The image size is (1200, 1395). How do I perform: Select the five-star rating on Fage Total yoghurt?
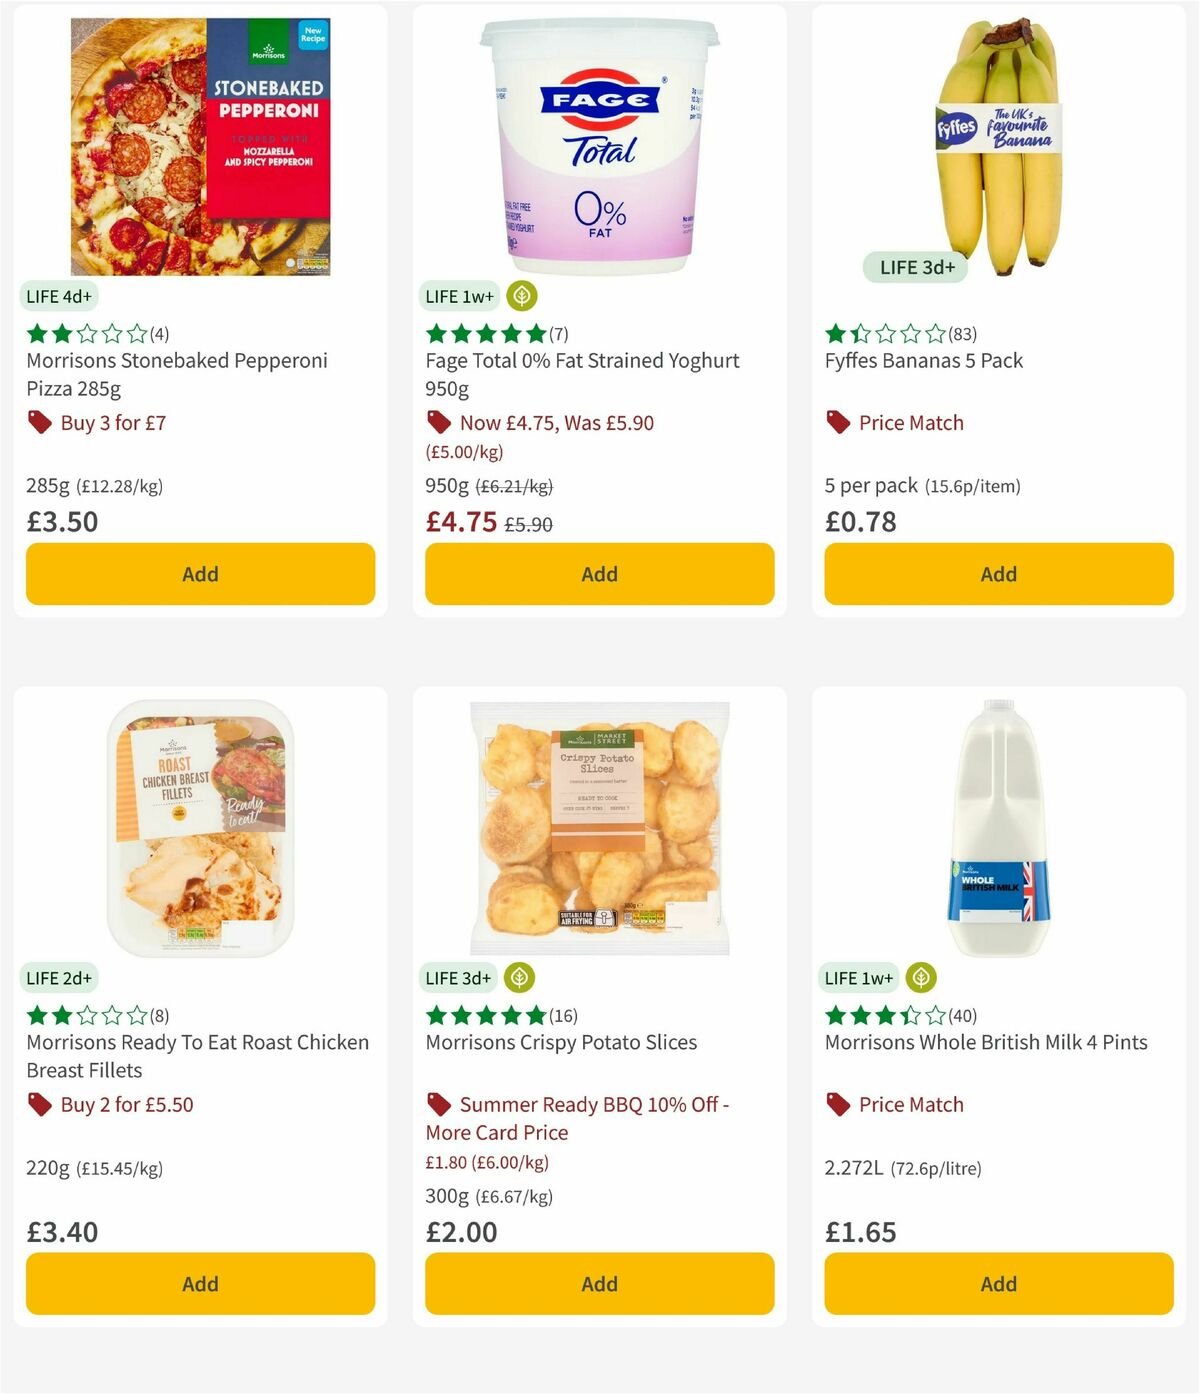[x=481, y=331]
